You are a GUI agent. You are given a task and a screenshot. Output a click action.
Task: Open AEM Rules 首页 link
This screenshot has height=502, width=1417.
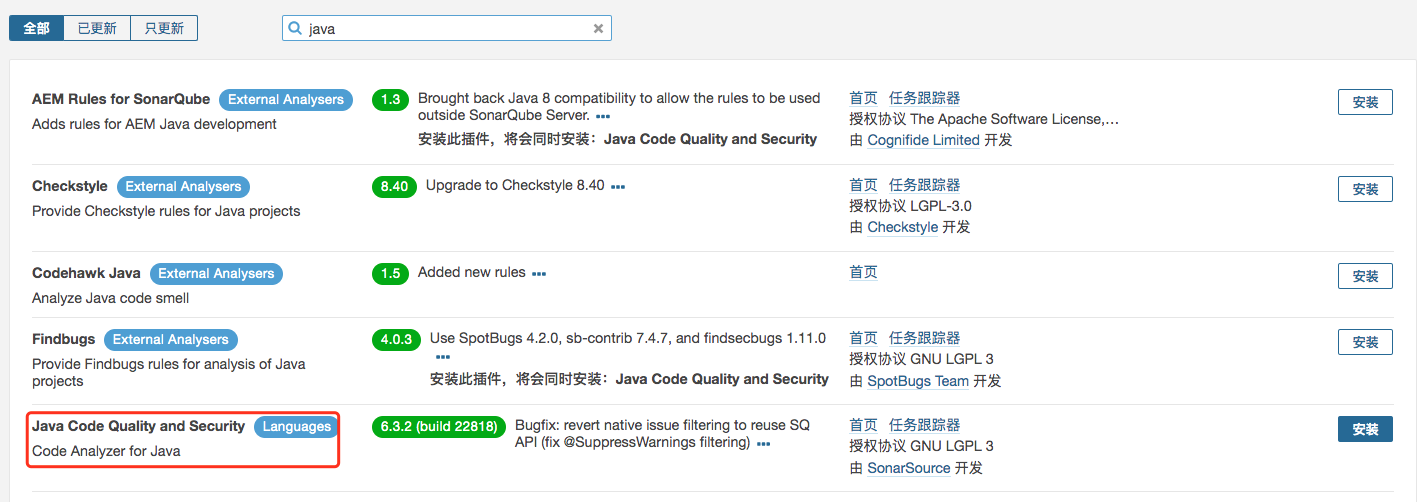[863, 98]
